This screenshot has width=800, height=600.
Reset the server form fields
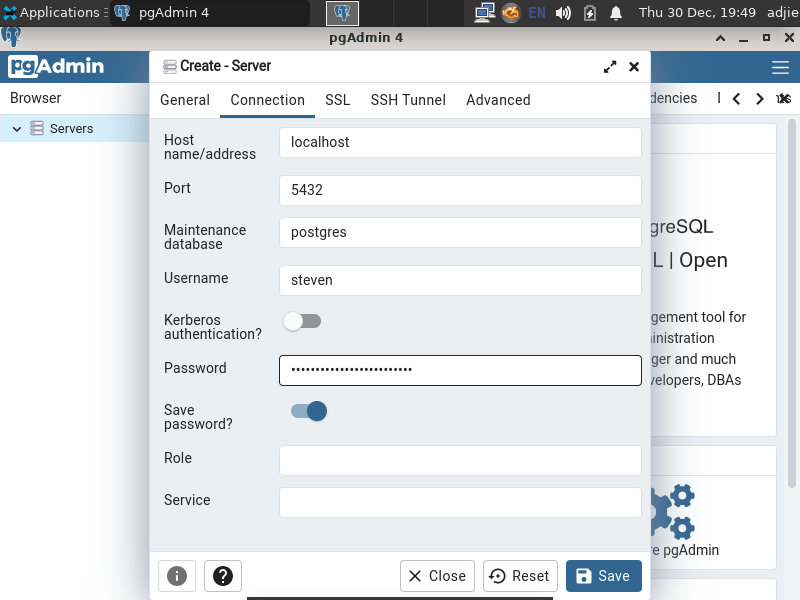(520, 576)
